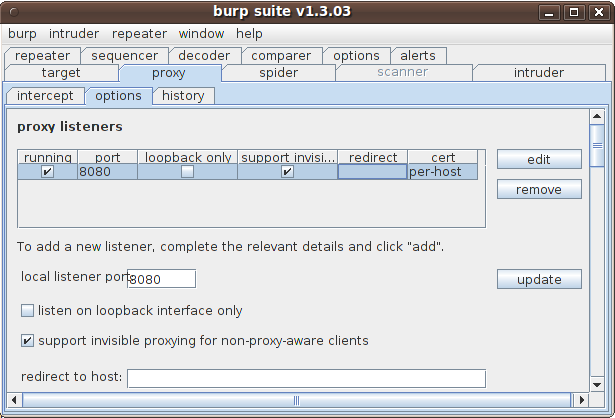Click the local listener port field
615x418 pixels.
[x=160, y=279]
